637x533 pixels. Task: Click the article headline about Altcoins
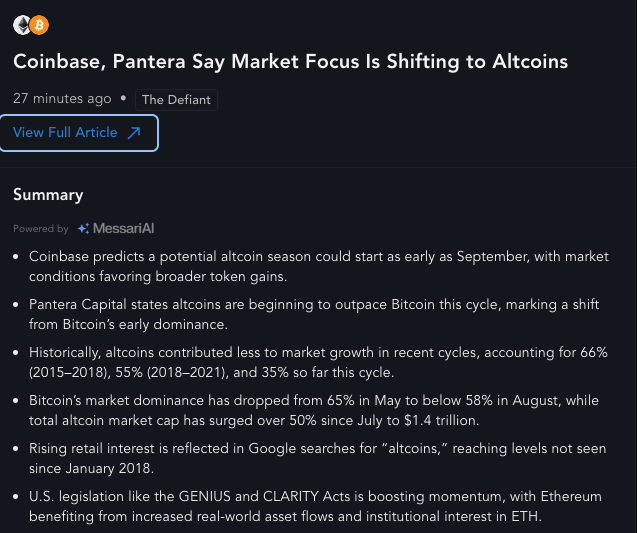[x=290, y=62]
